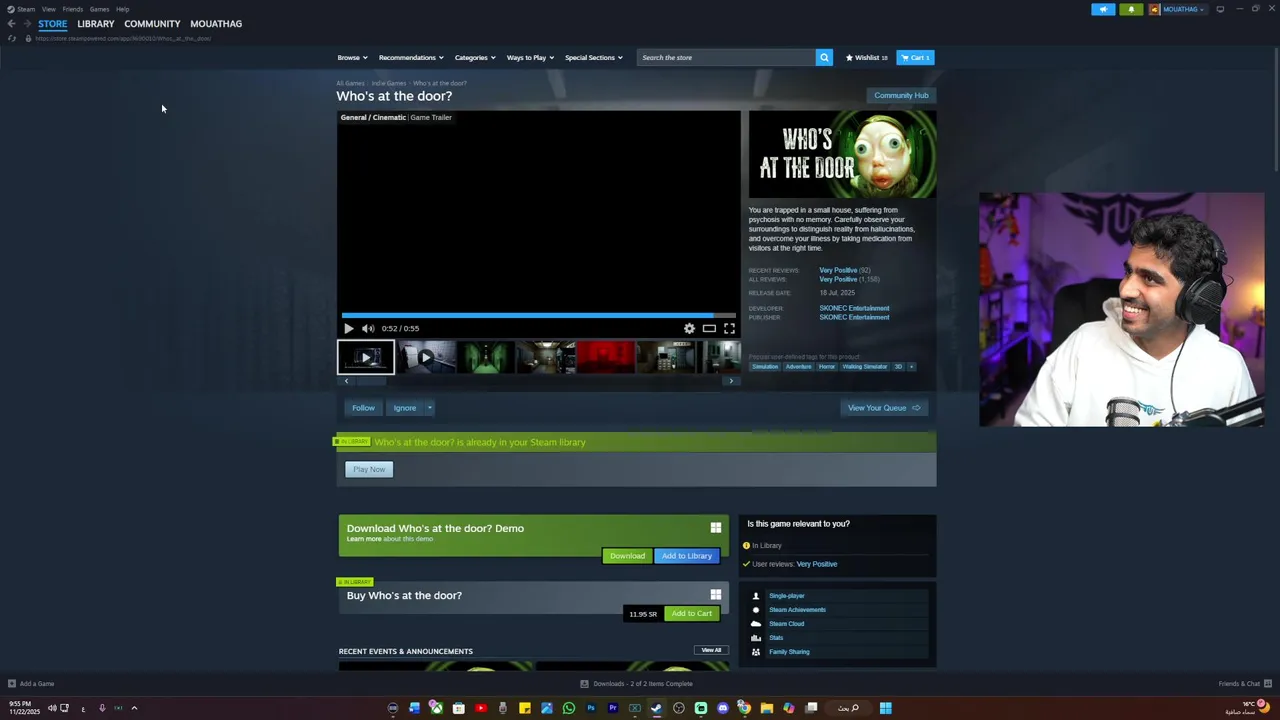Image resolution: width=1280 pixels, height=720 pixels.
Task: Expand the Special Sections dropdown
Action: point(594,58)
